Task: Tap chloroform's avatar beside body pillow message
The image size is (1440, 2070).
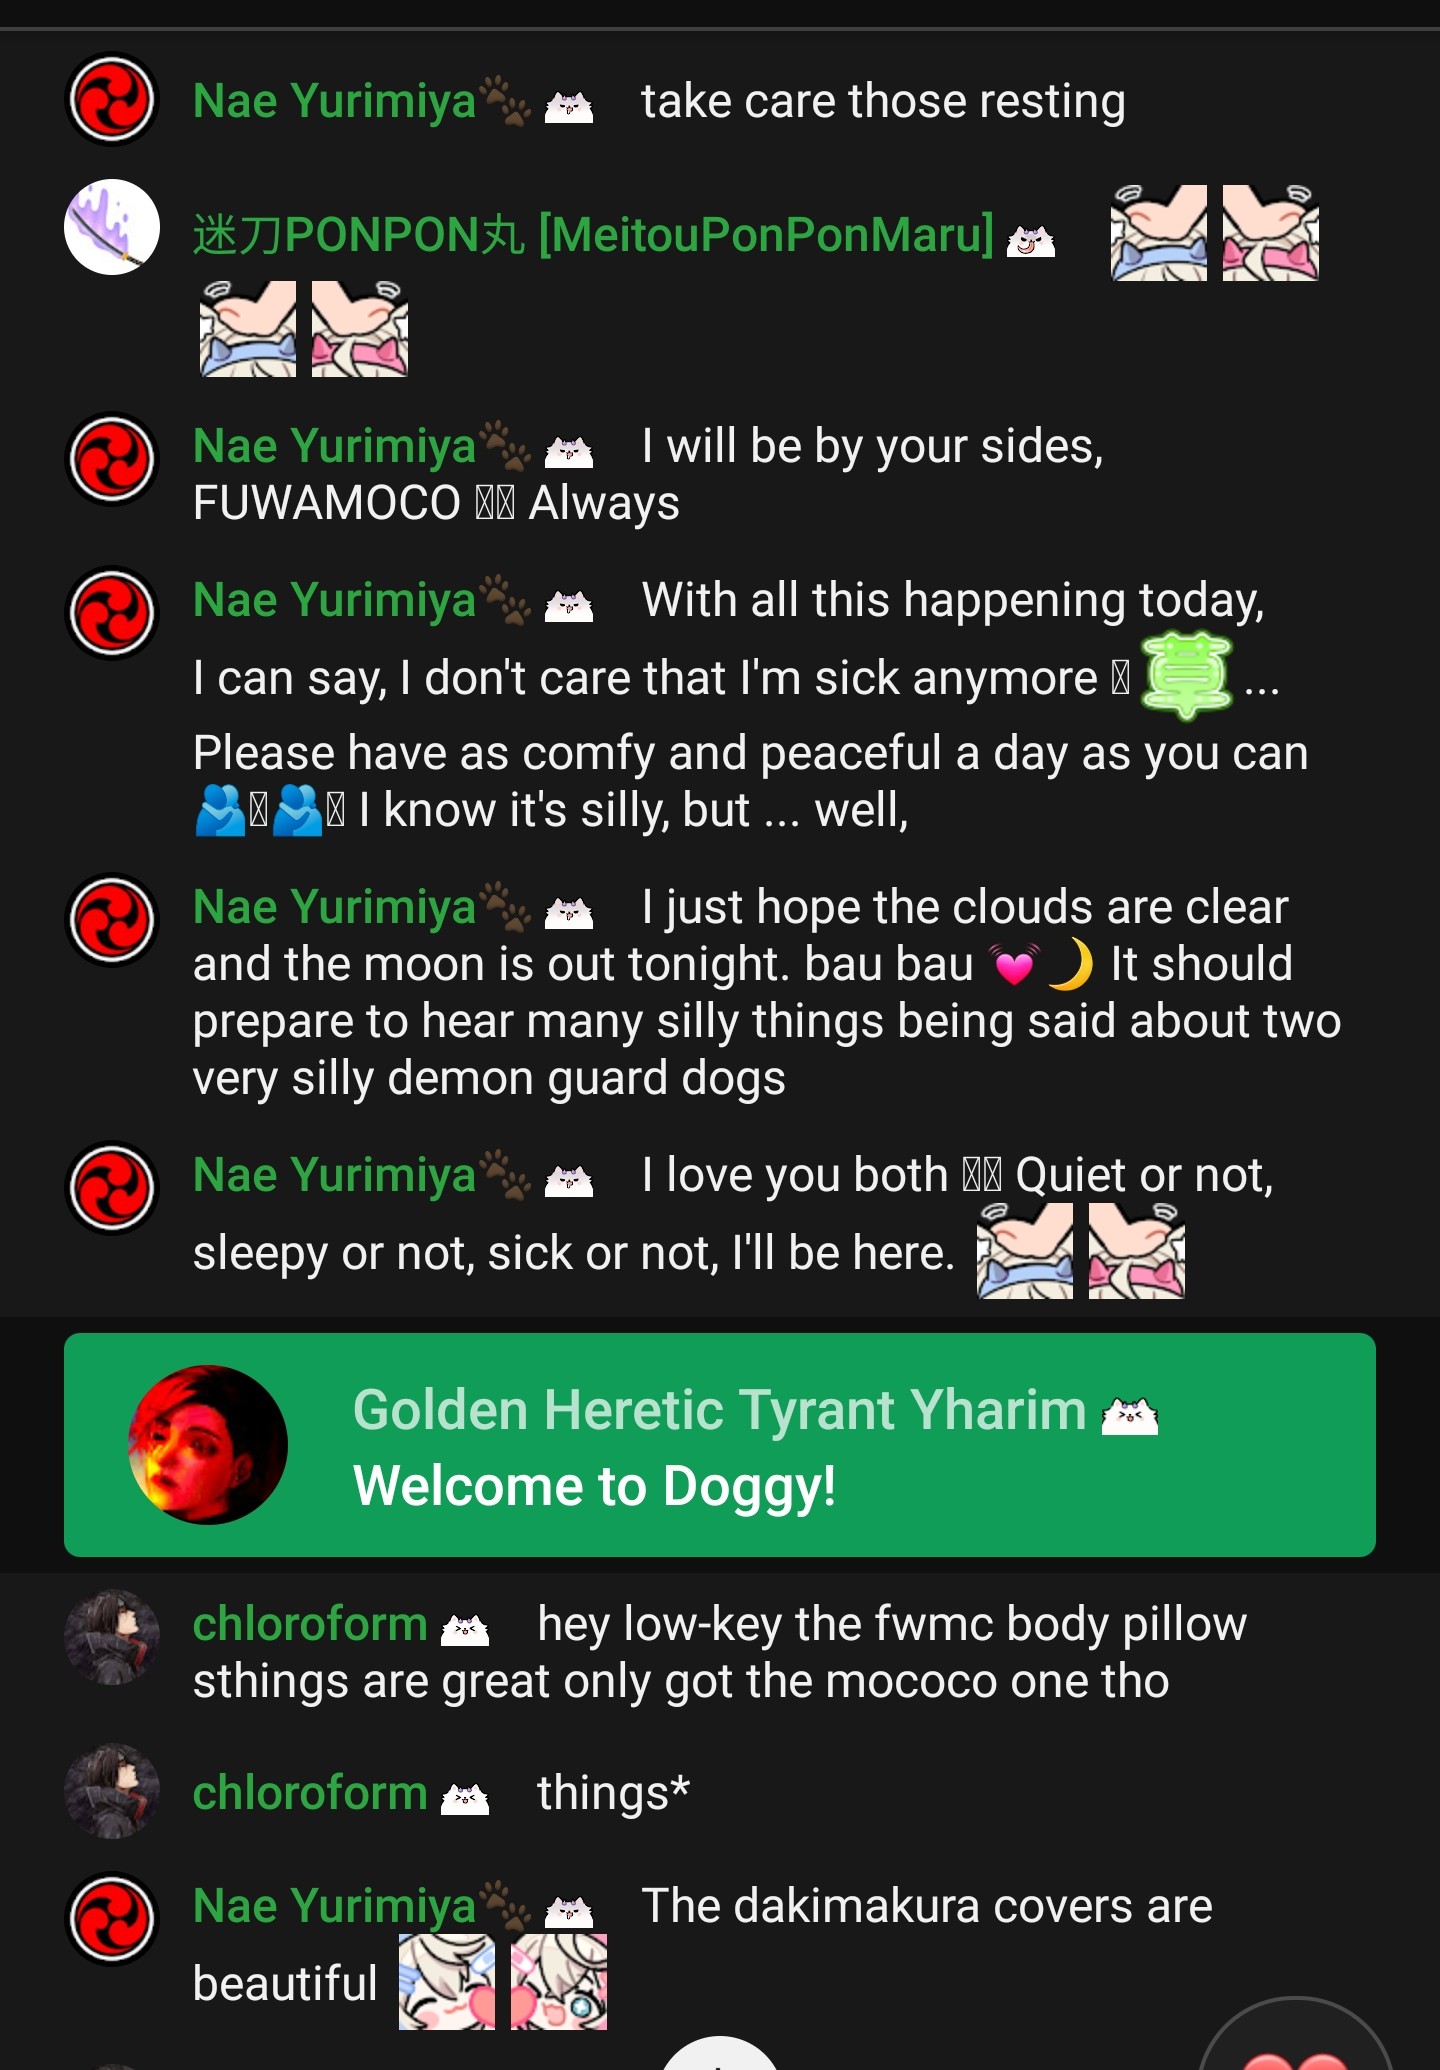Action: pyautogui.click(x=112, y=1637)
